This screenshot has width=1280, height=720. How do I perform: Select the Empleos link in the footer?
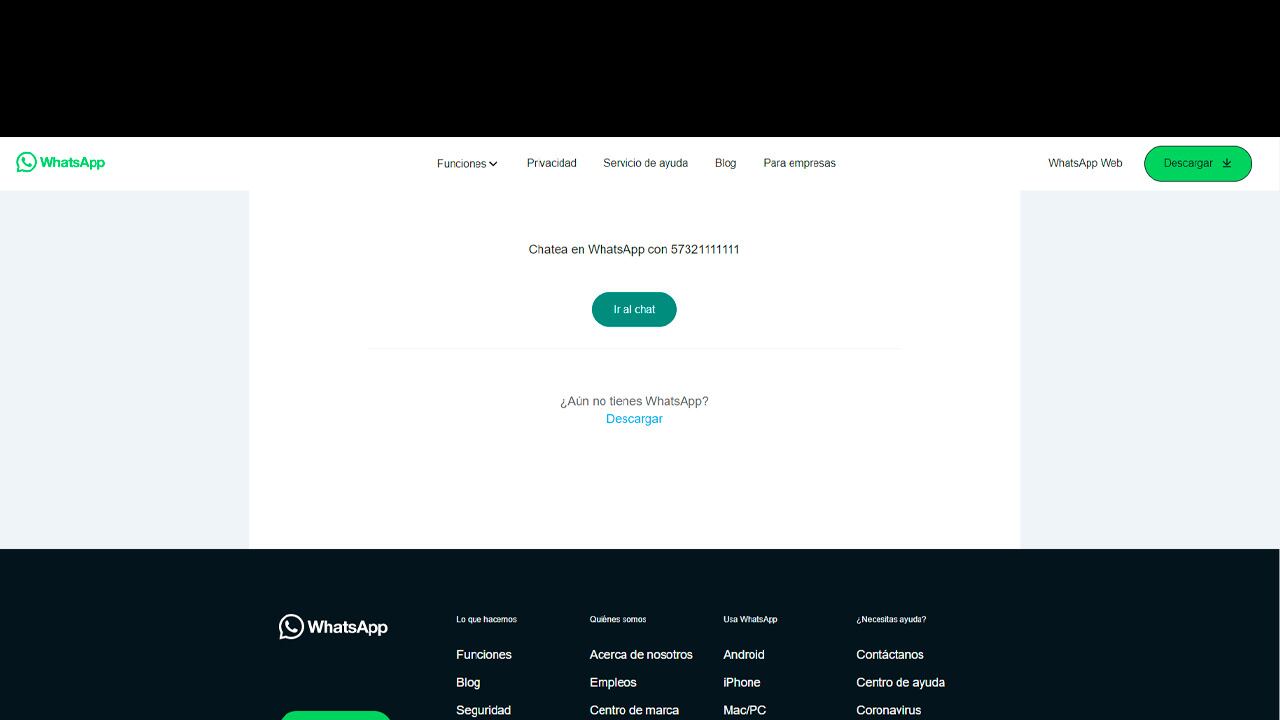click(613, 683)
